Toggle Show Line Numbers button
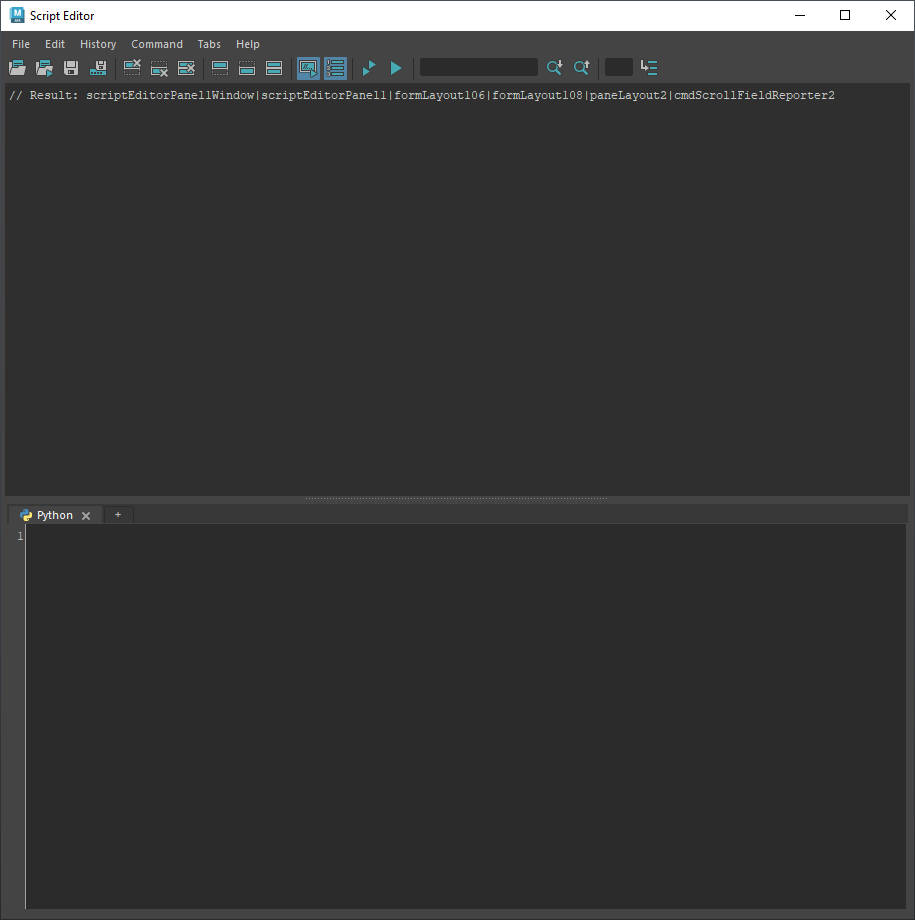 coord(335,68)
